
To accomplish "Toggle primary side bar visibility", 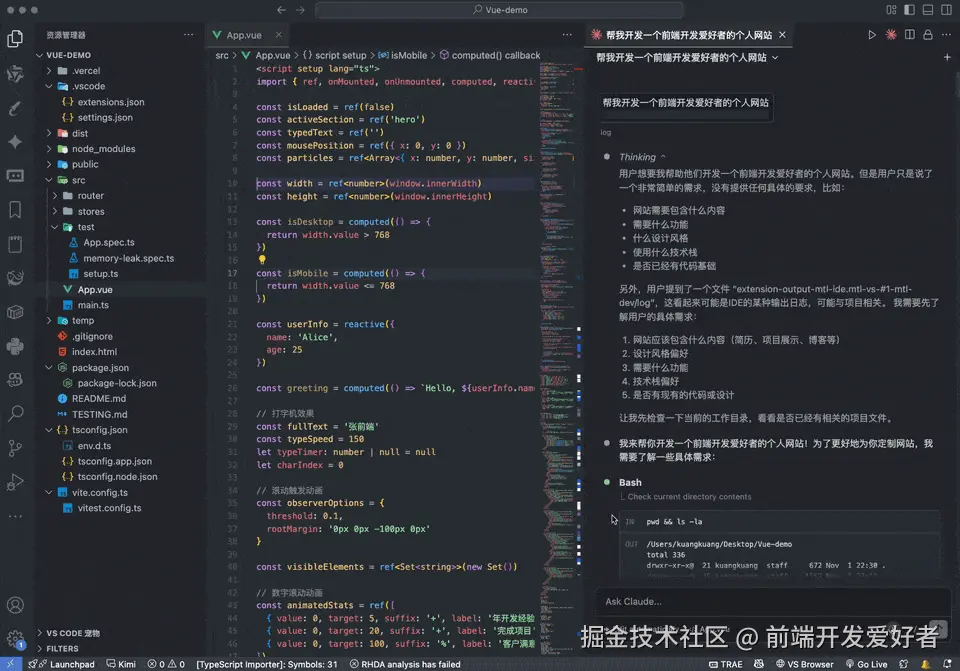I will tap(910, 10).
